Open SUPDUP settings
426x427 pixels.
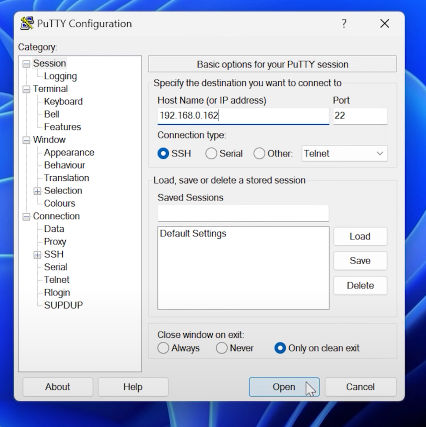[63, 305]
